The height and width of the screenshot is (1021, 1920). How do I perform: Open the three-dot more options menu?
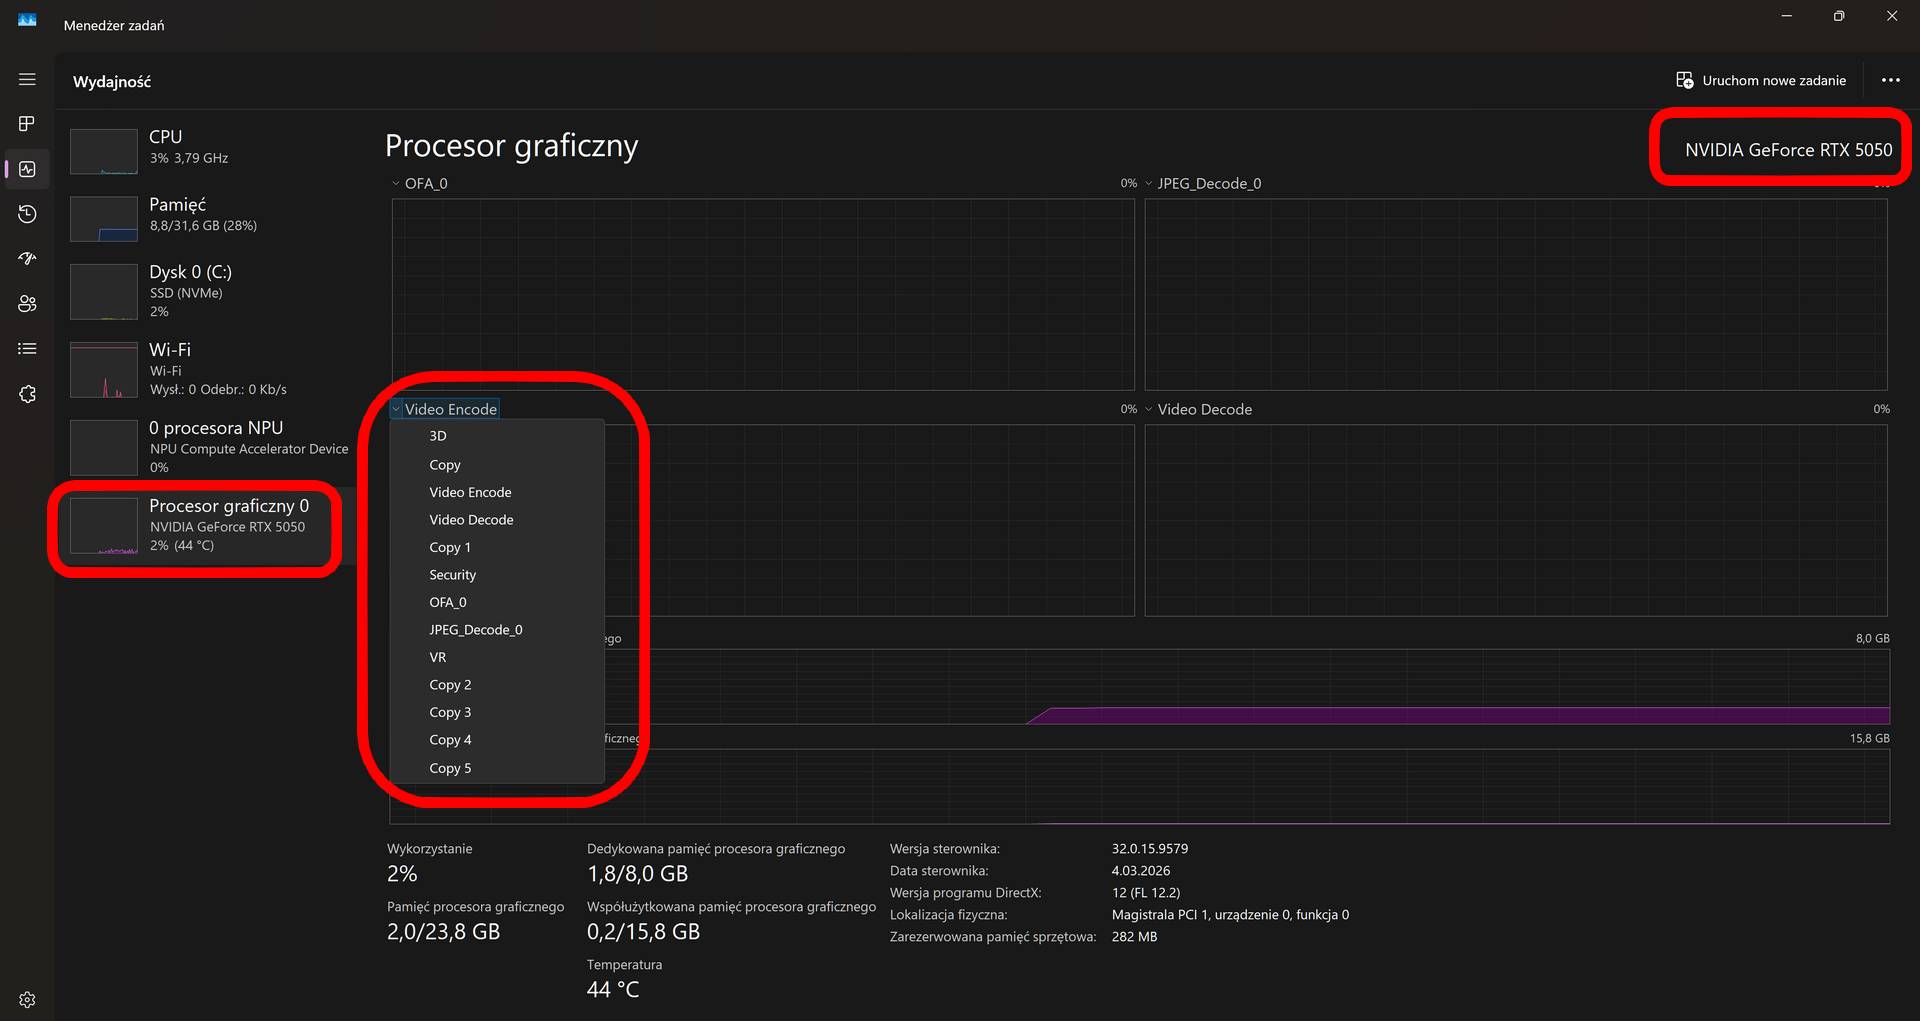pyautogui.click(x=1890, y=80)
